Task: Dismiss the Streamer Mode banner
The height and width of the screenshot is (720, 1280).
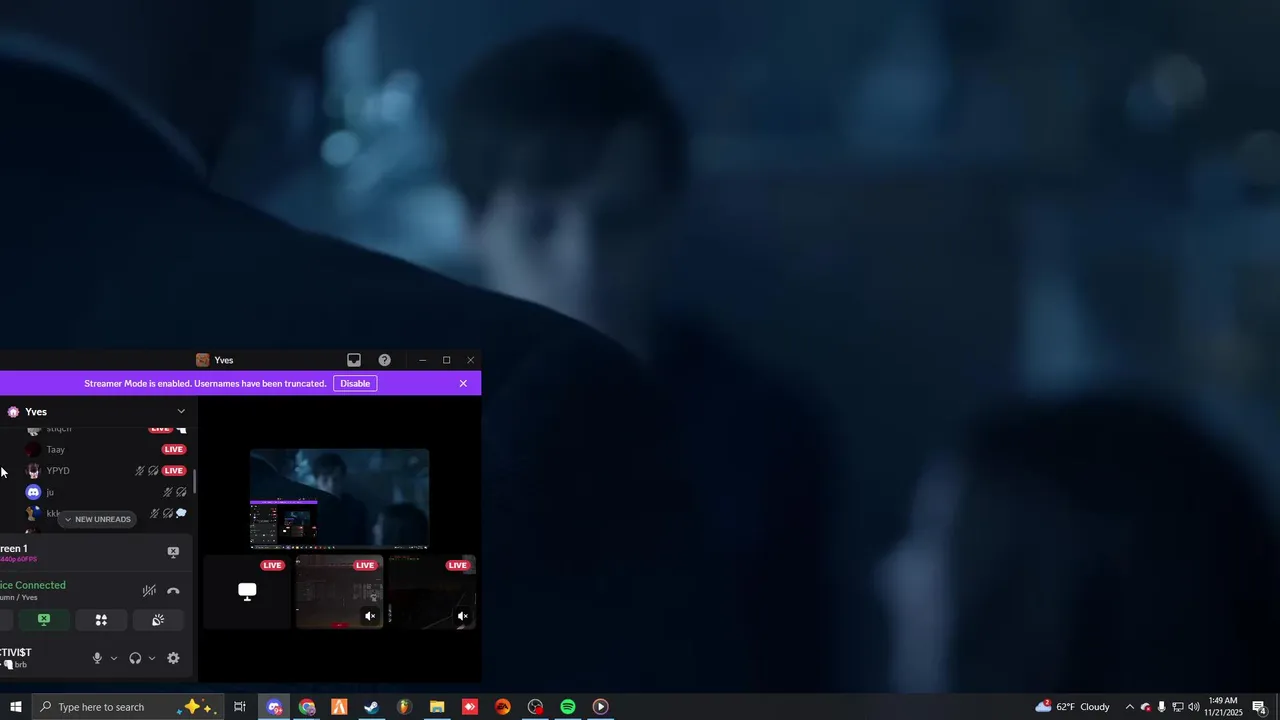Action: [463, 383]
